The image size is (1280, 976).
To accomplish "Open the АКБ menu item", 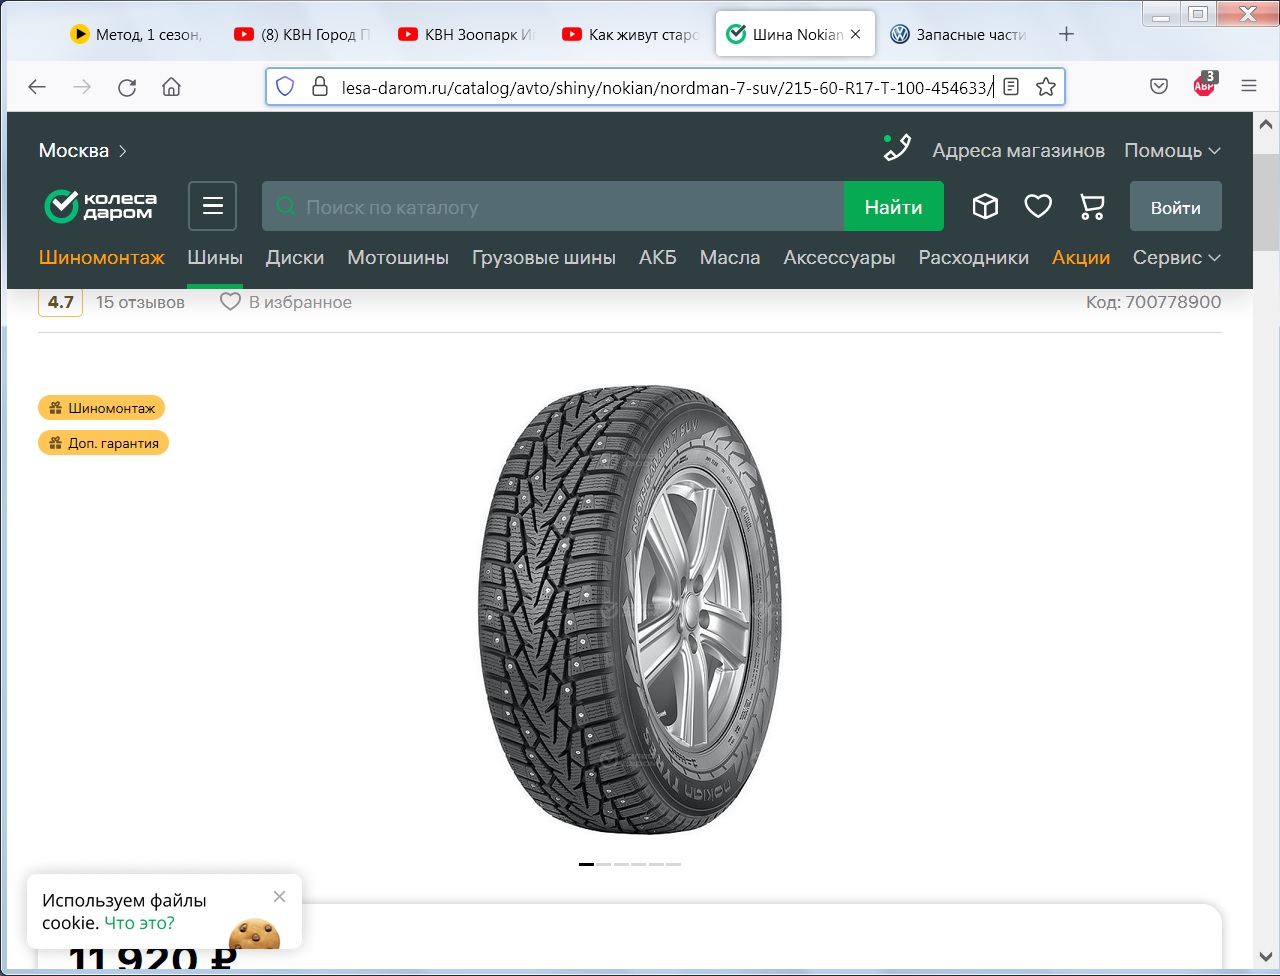I will tap(658, 257).
